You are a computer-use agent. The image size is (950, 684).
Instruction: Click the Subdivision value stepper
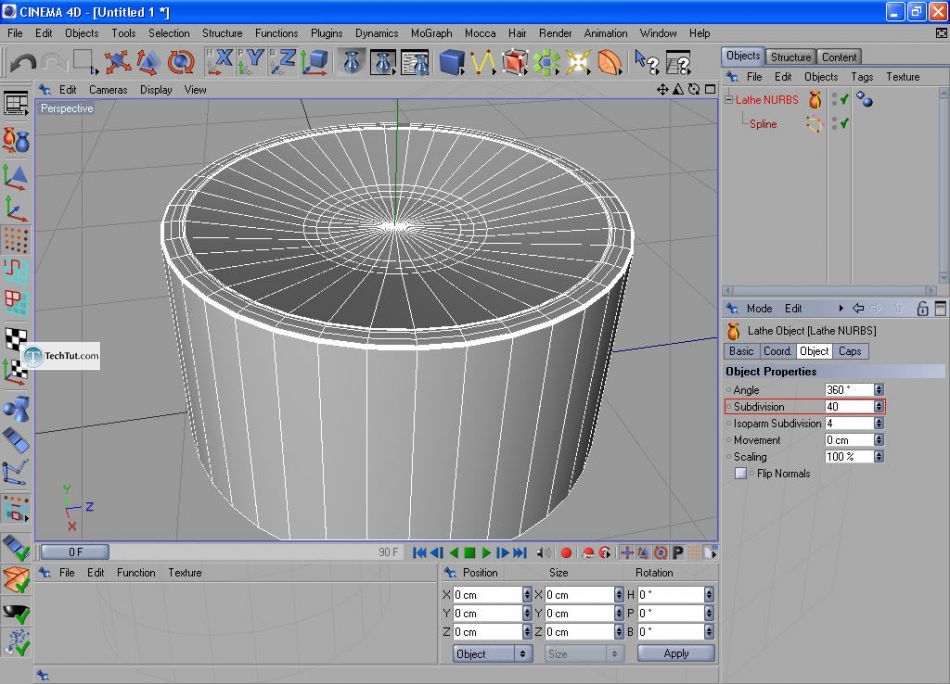[x=879, y=407]
